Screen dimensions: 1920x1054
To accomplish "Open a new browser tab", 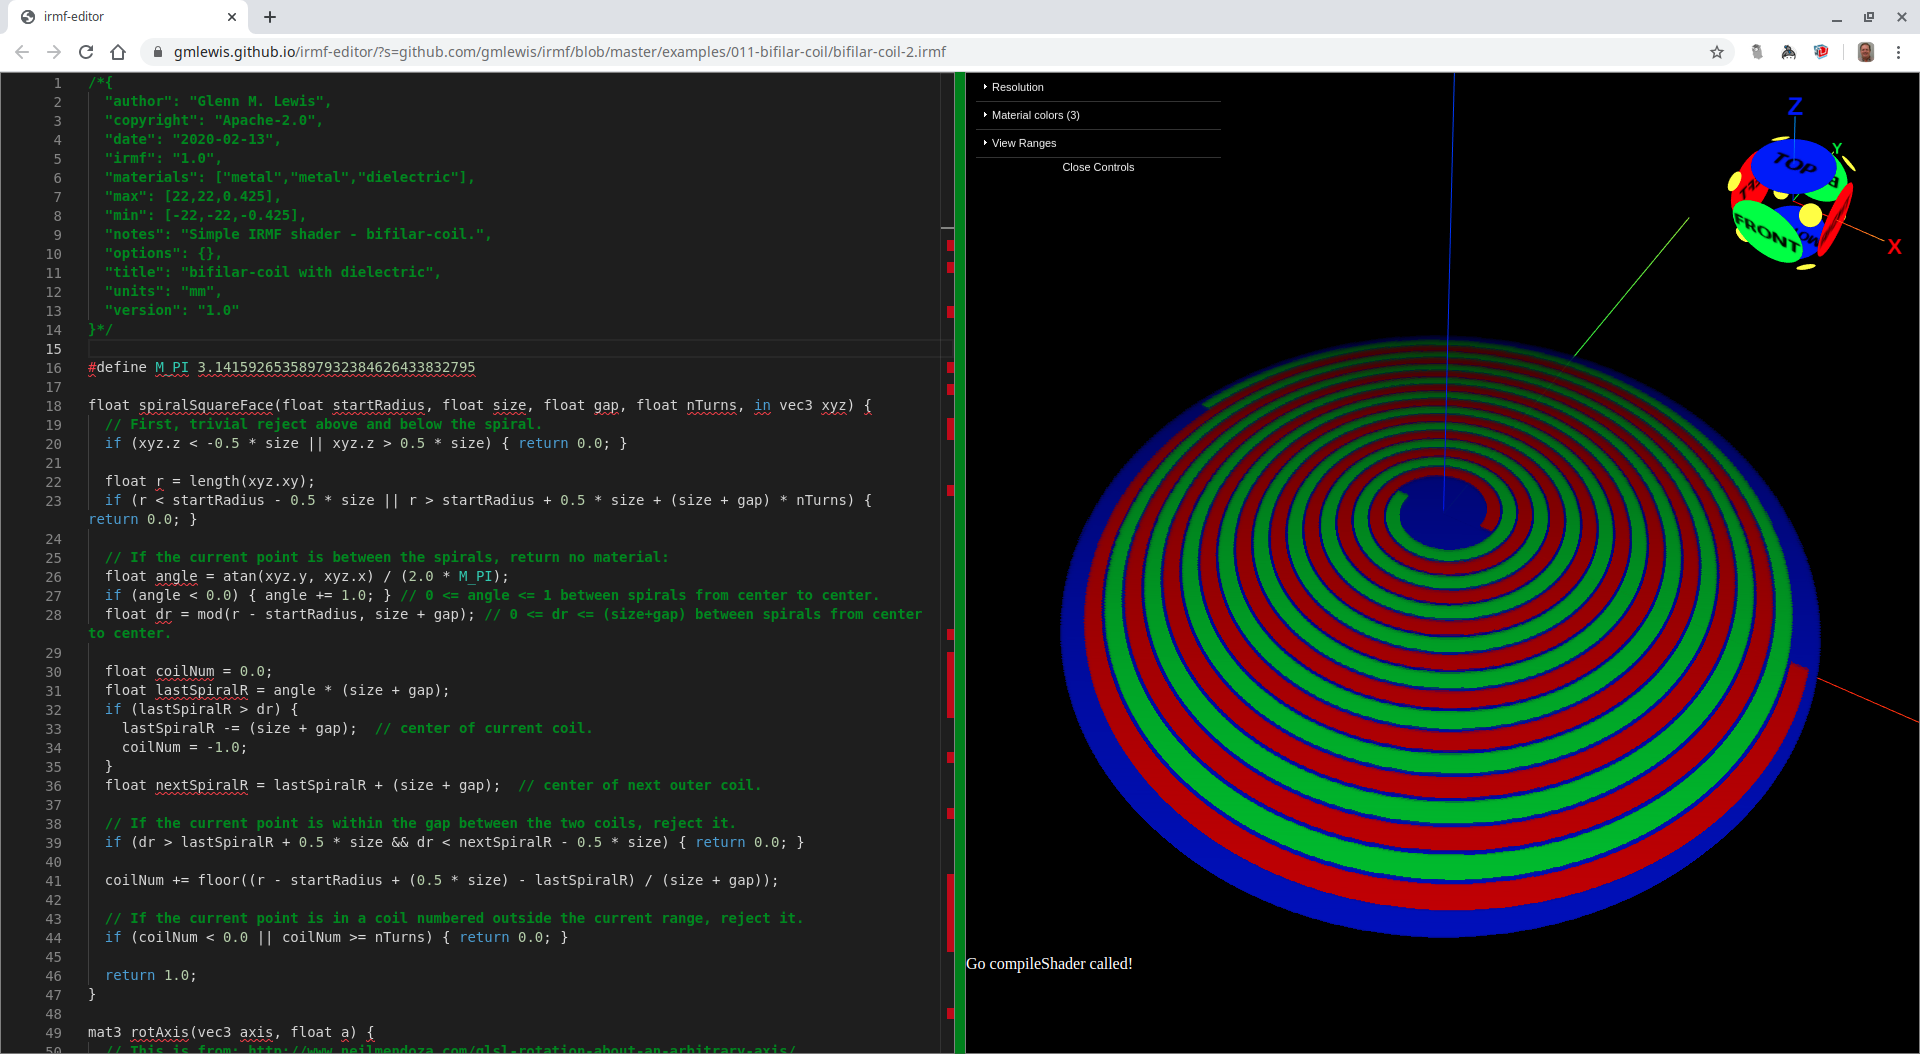I will (270, 17).
